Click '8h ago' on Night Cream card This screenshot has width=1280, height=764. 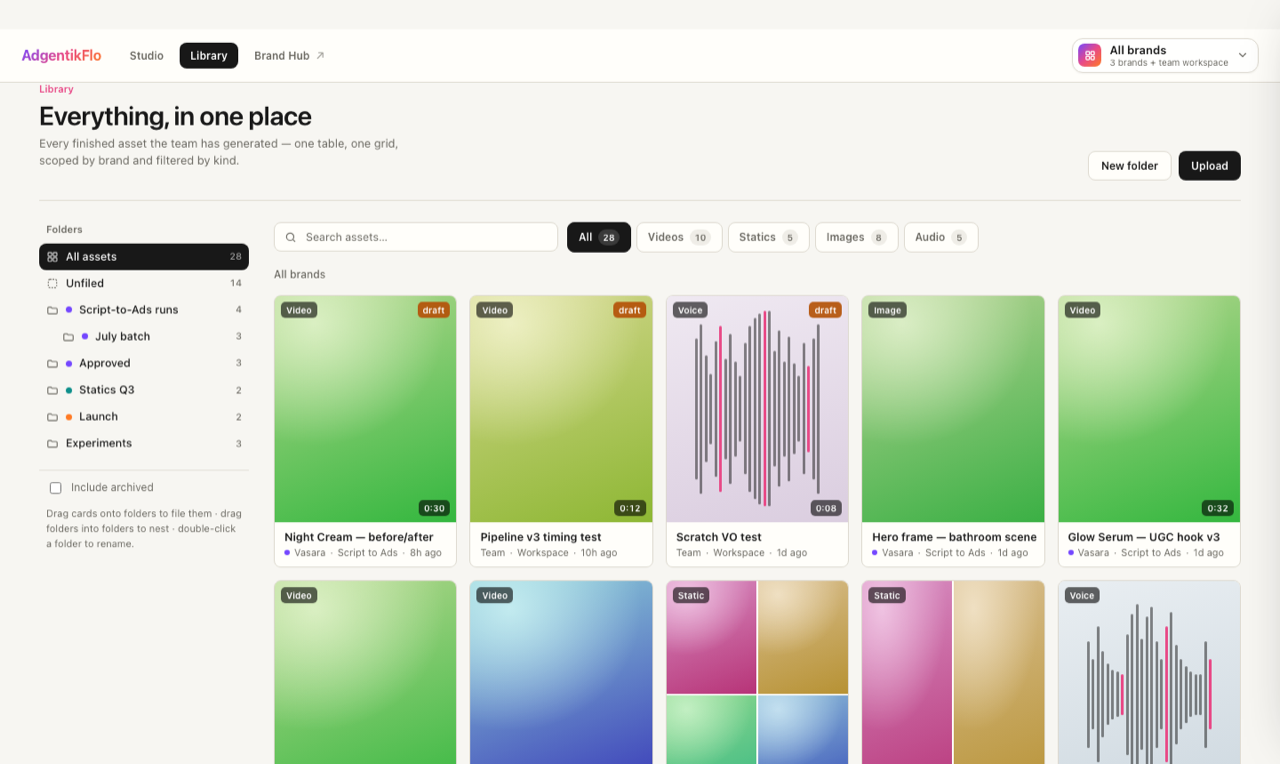pos(425,553)
